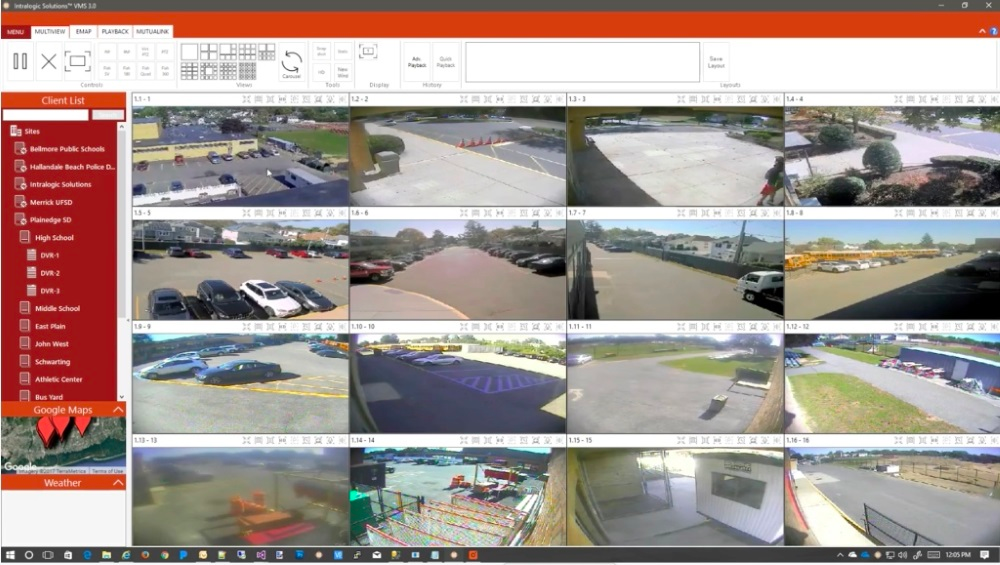The width and height of the screenshot is (1000, 565).
Task: Open the MENU tab
Action: pos(15,31)
